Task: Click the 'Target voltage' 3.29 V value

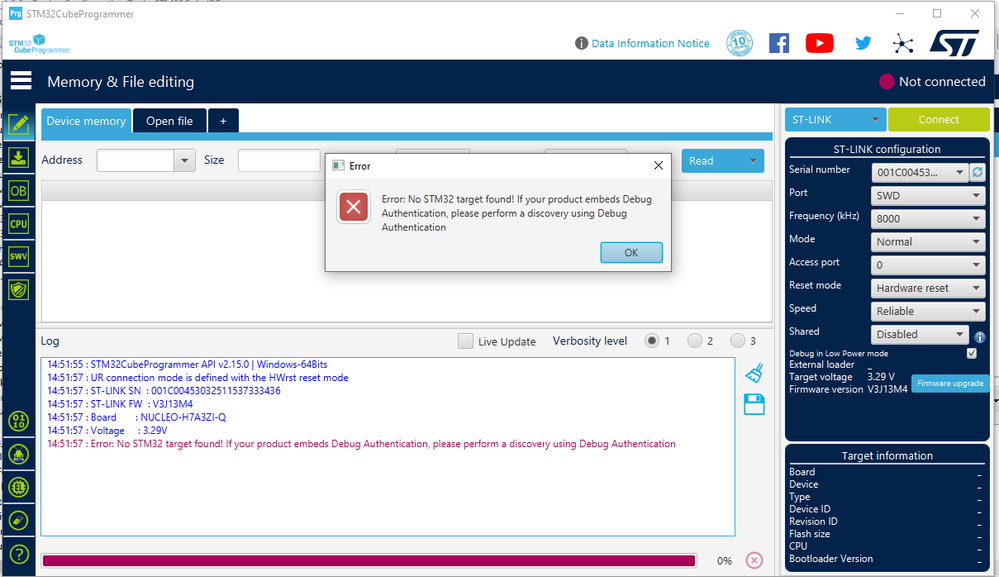Action: [881, 376]
